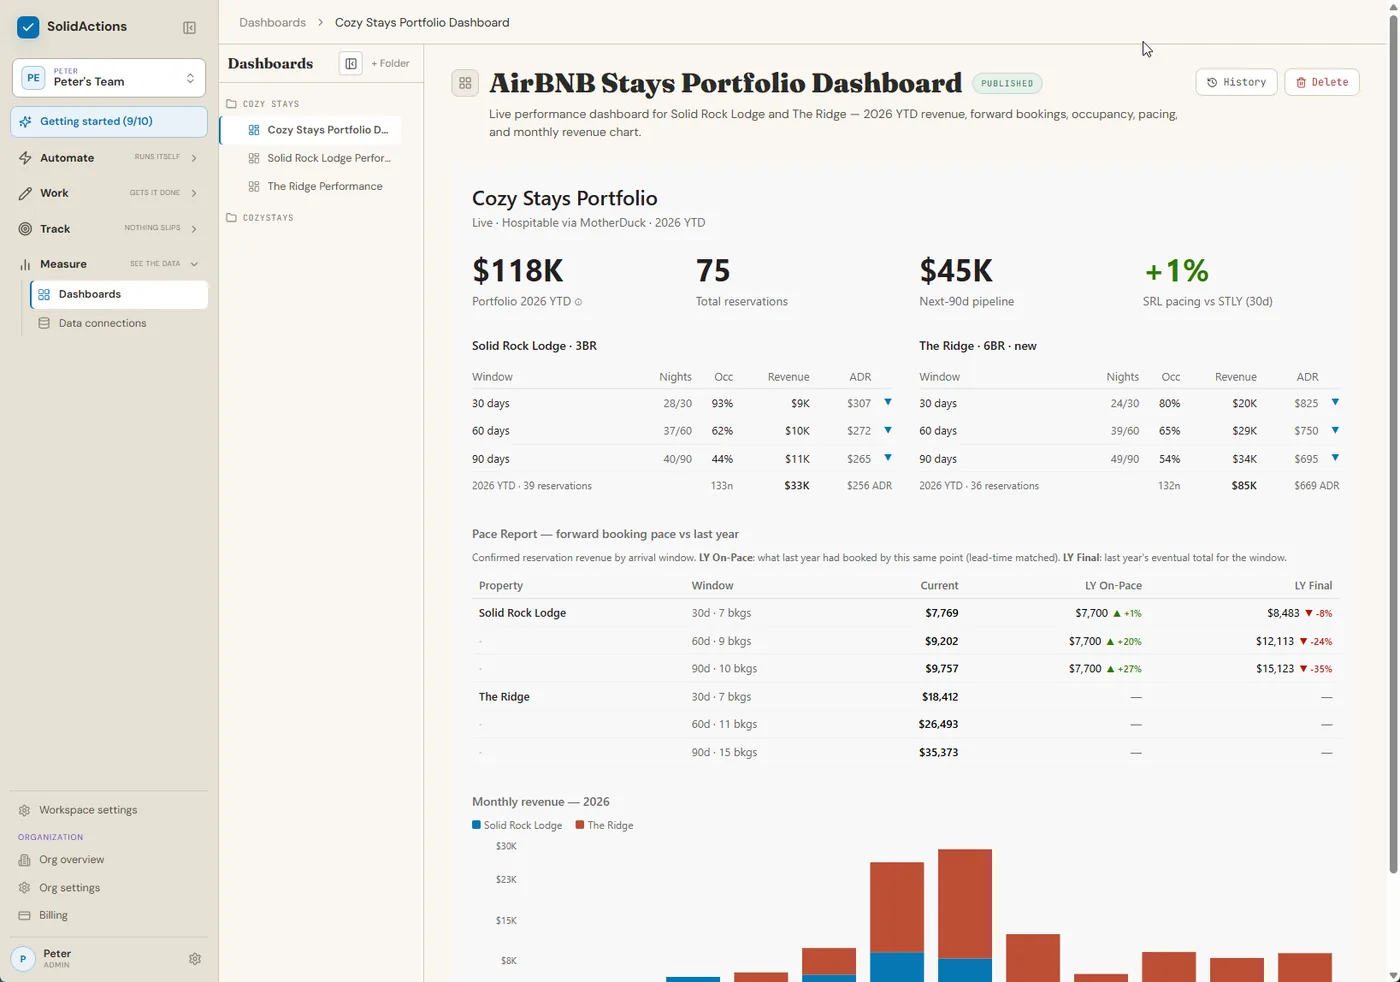Click The Ridge red legend swatch
This screenshot has height=982, width=1400.
pyautogui.click(x=580, y=825)
